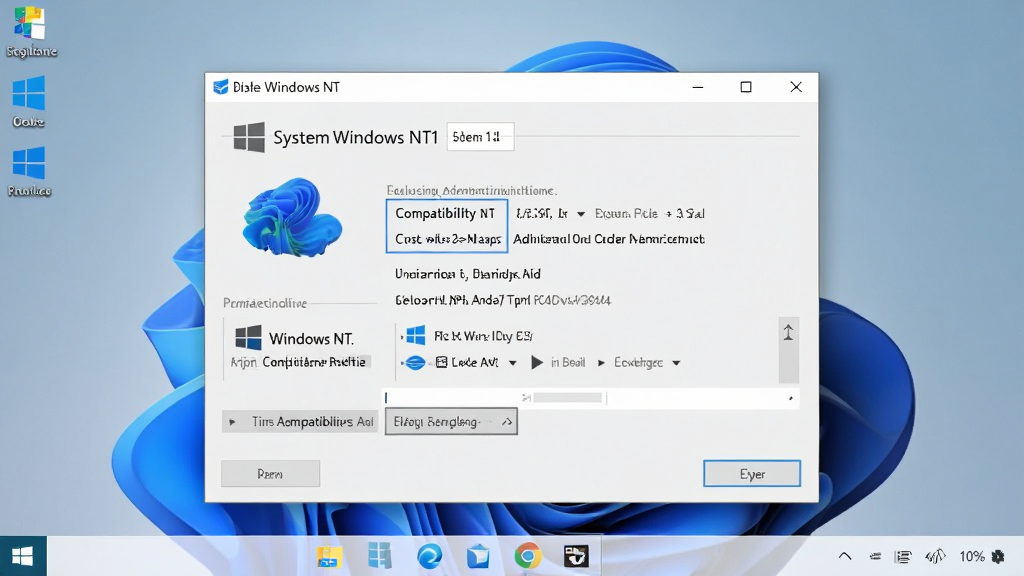
Task: Open the Eoxtelgee dropdown arrow
Action: [x=677, y=363]
